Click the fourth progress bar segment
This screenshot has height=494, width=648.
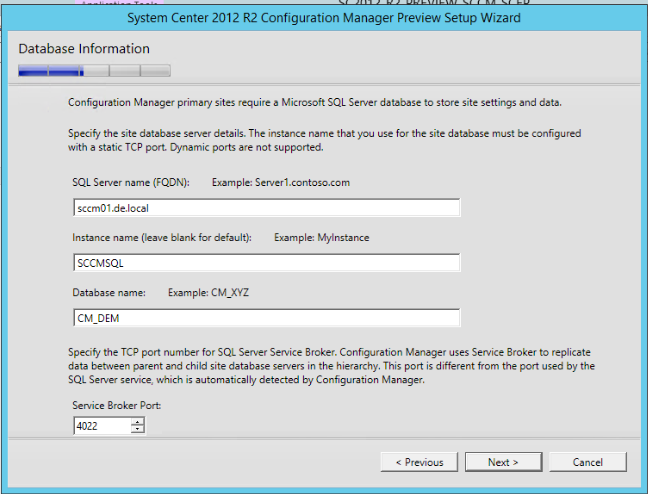125,71
